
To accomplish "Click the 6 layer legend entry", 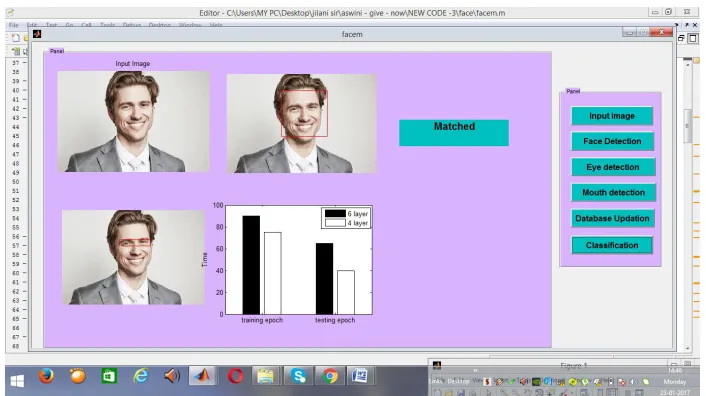I will coord(346,214).
